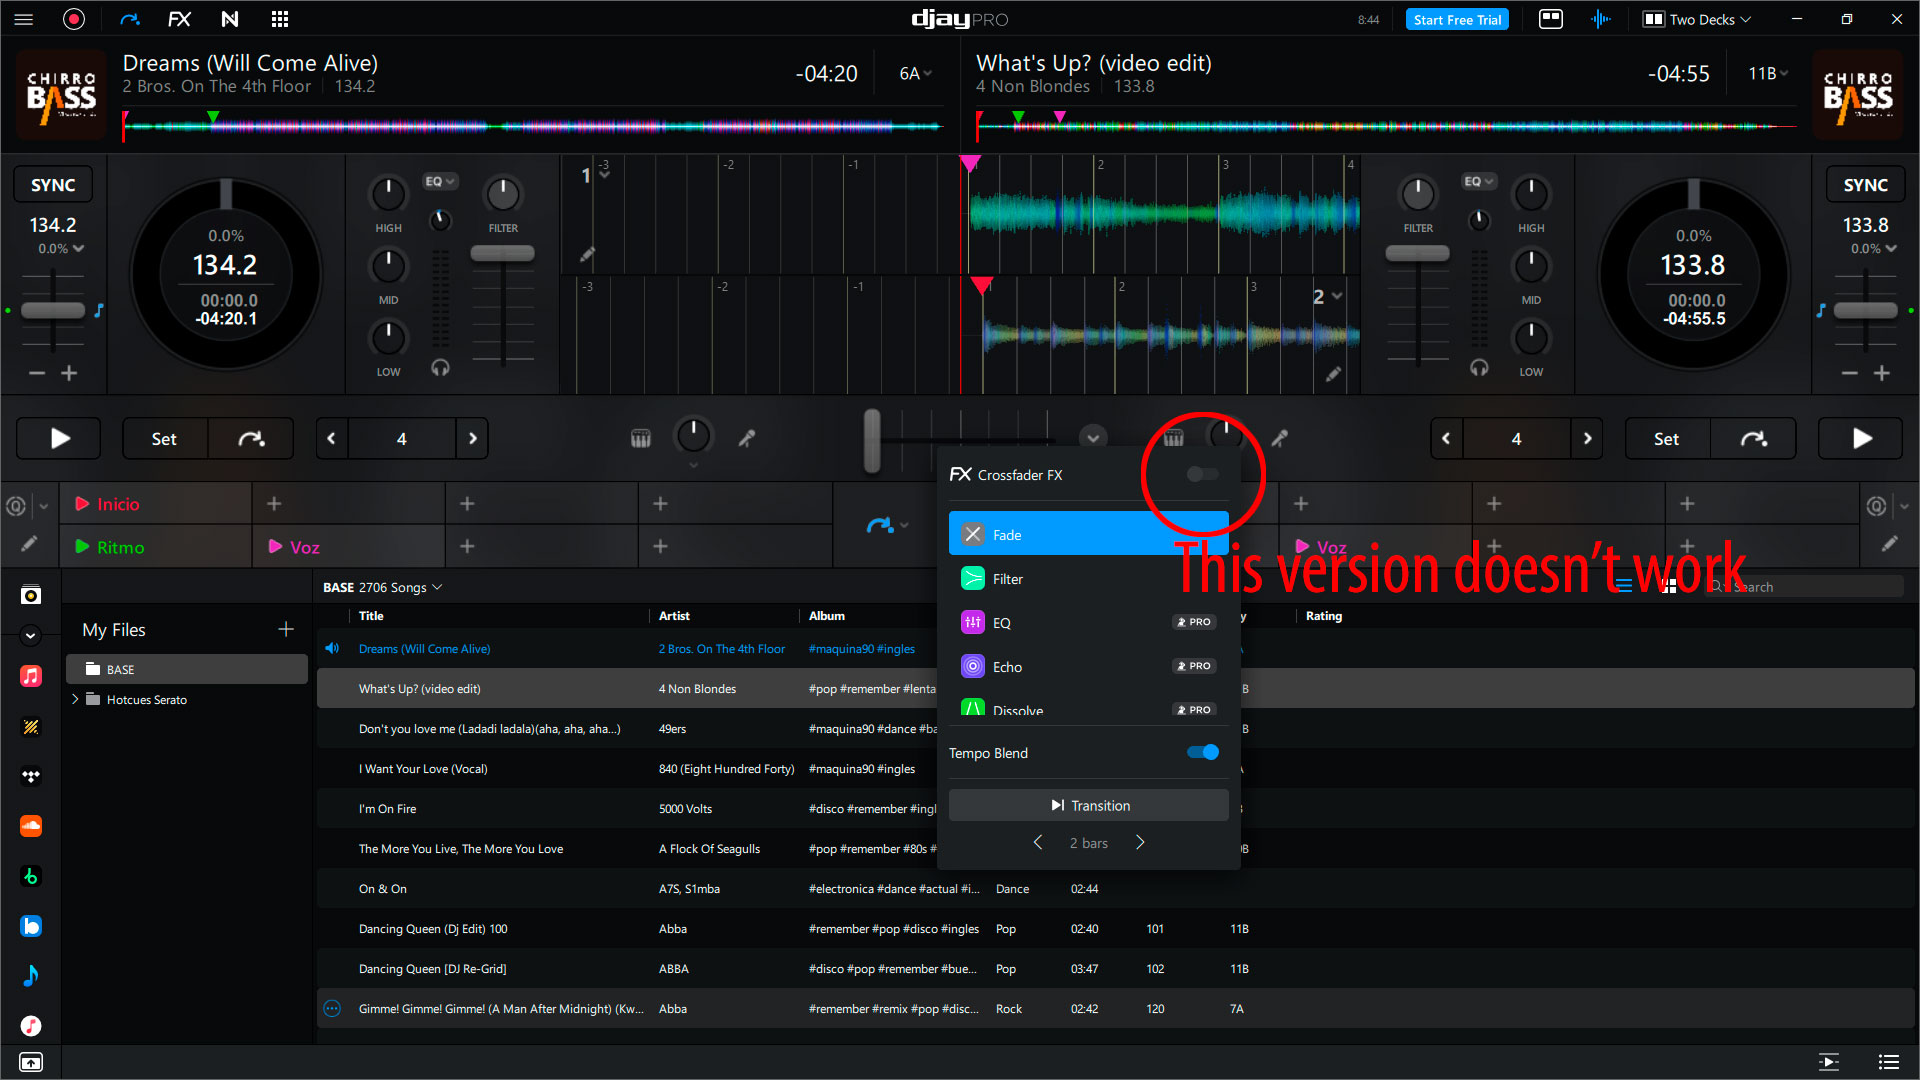Expand the Hotcues Serato folder

(75, 699)
